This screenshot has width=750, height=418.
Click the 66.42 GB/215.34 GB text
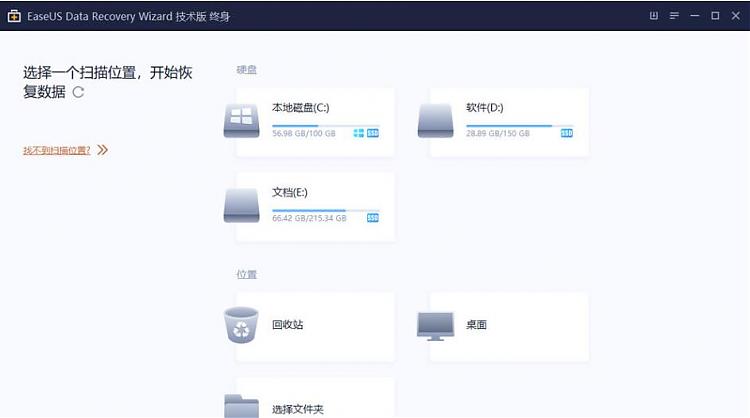[309, 218]
